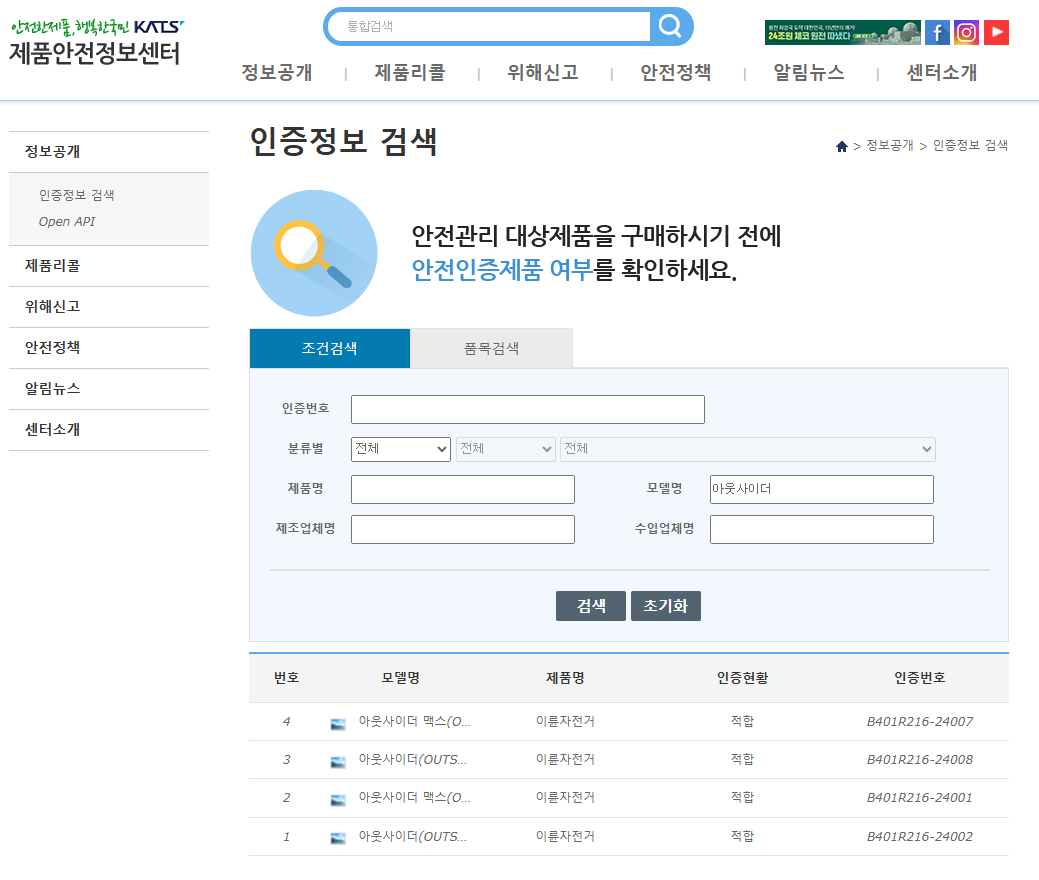Select 센터소개 in the sidebar

[52, 430]
